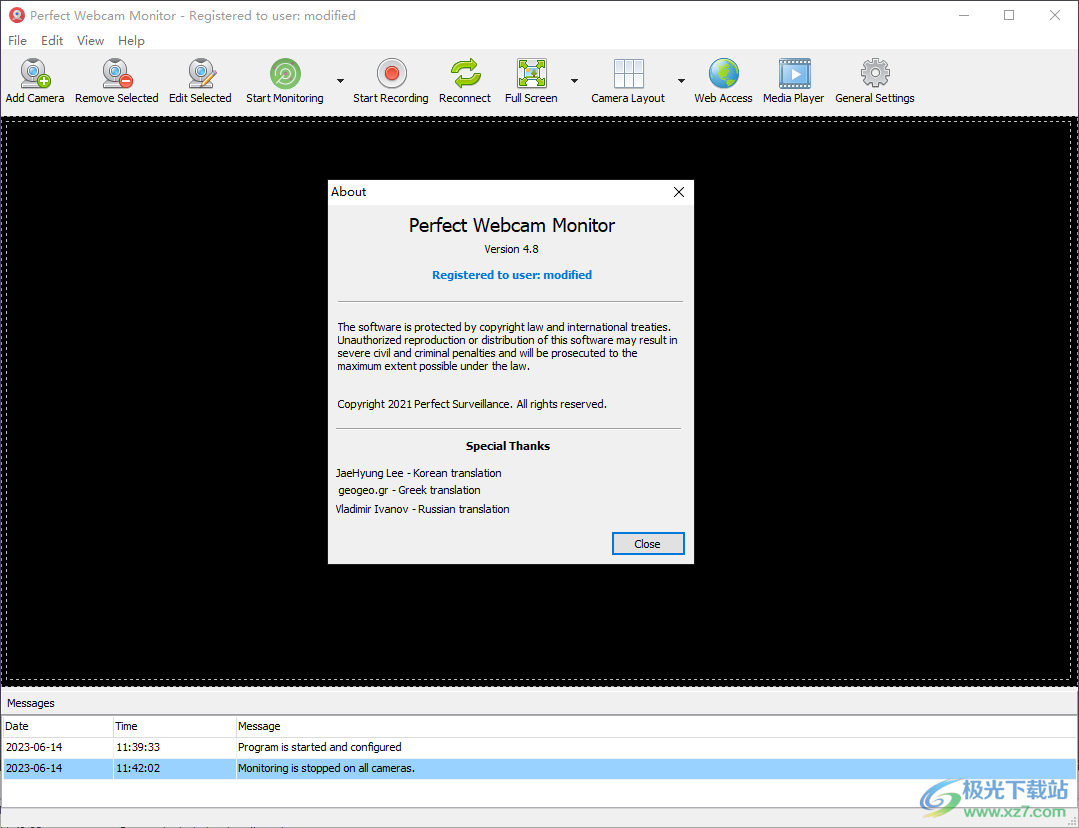Click the Messages panel label
Viewport: 1079px width, 828px height.
[x=31, y=703]
